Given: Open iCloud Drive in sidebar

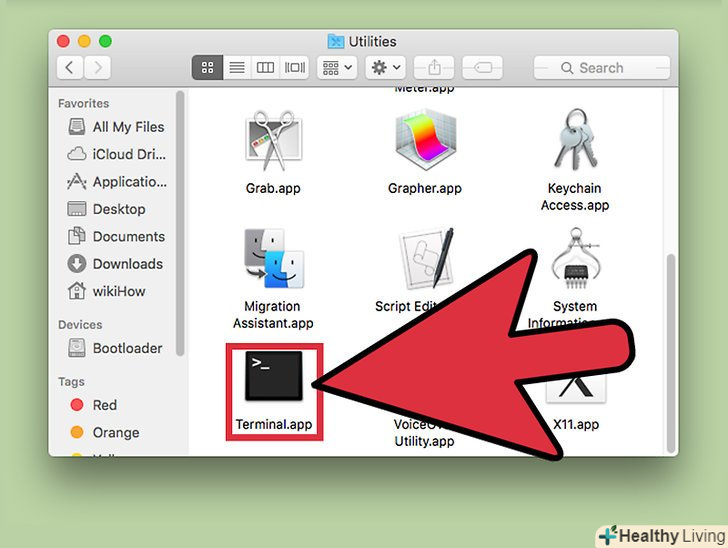Looking at the screenshot, I should click(116, 154).
